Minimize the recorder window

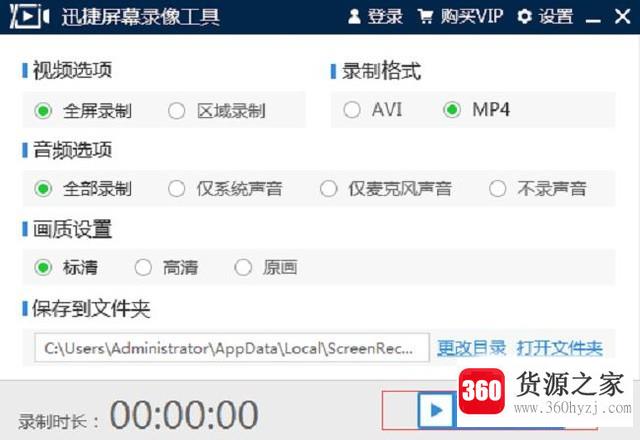tap(593, 18)
